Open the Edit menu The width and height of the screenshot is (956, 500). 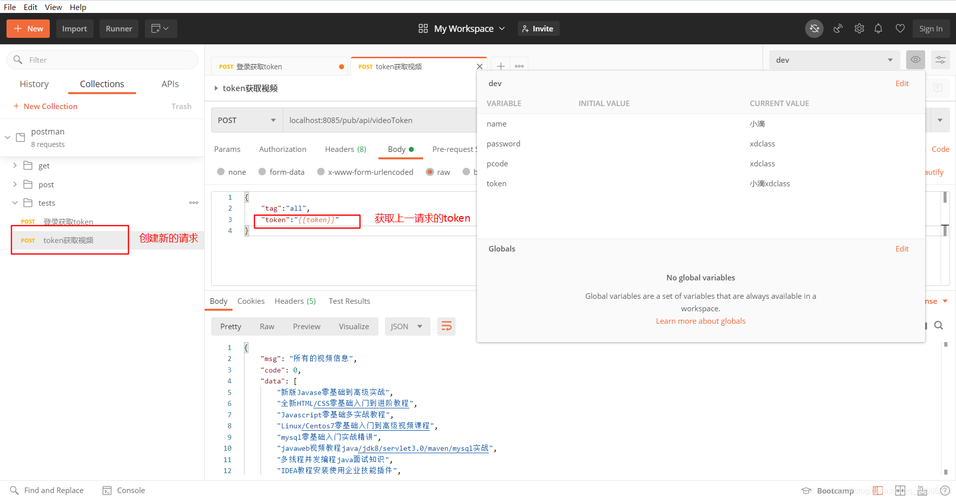click(30, 7)
